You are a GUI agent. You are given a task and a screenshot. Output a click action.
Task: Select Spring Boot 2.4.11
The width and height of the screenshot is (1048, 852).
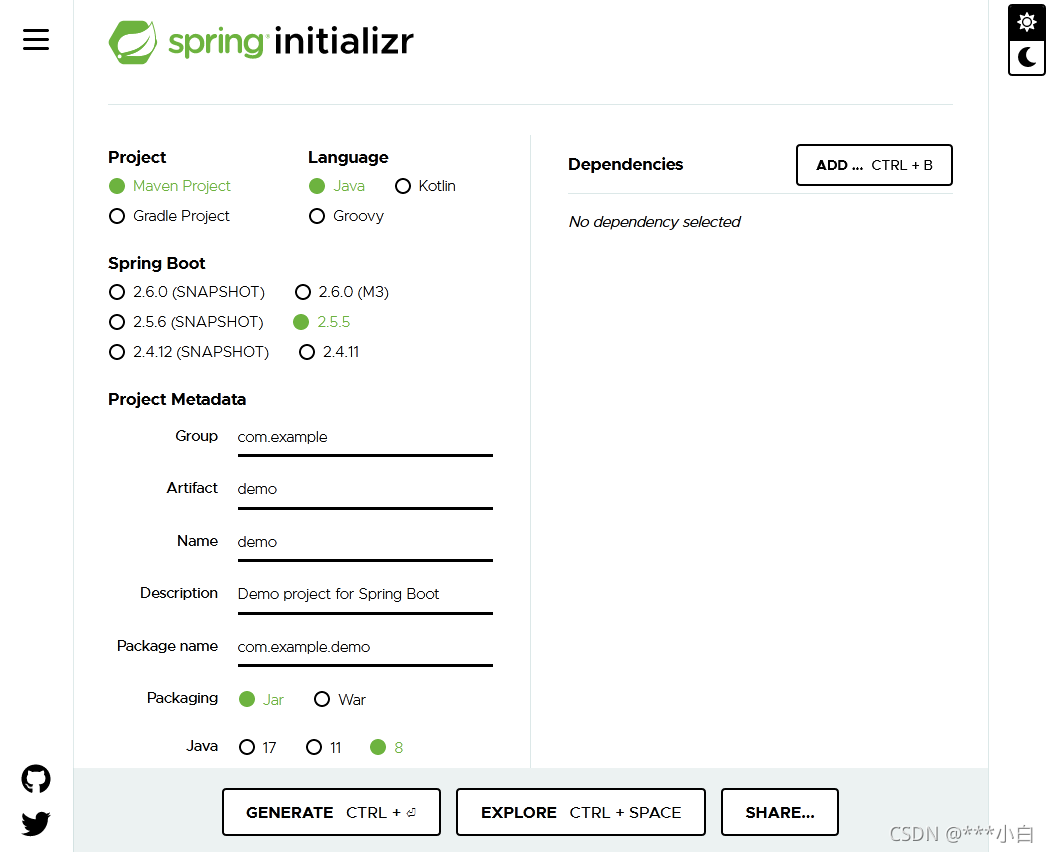click(329, 352)
